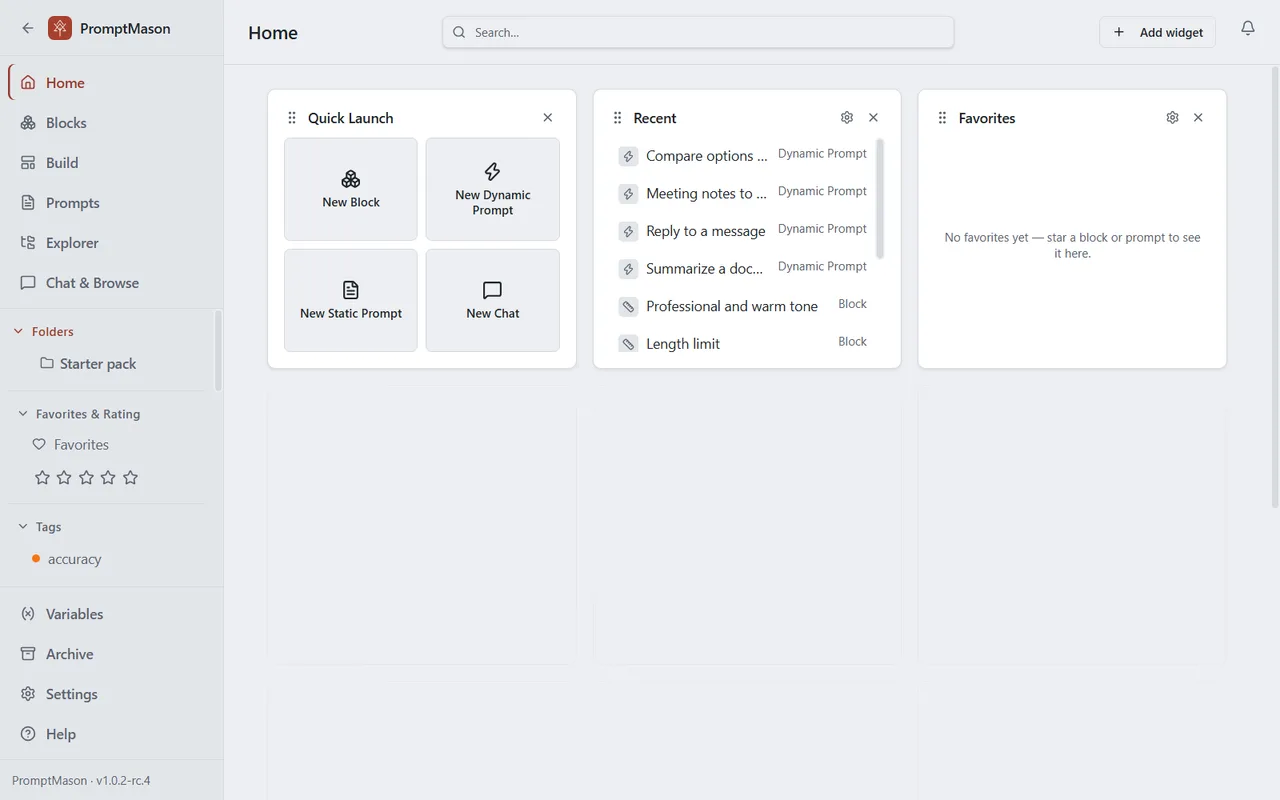The image size is (1280, 800).
Task: Open recent block Professional and warm tone
Action: (742, 306)
